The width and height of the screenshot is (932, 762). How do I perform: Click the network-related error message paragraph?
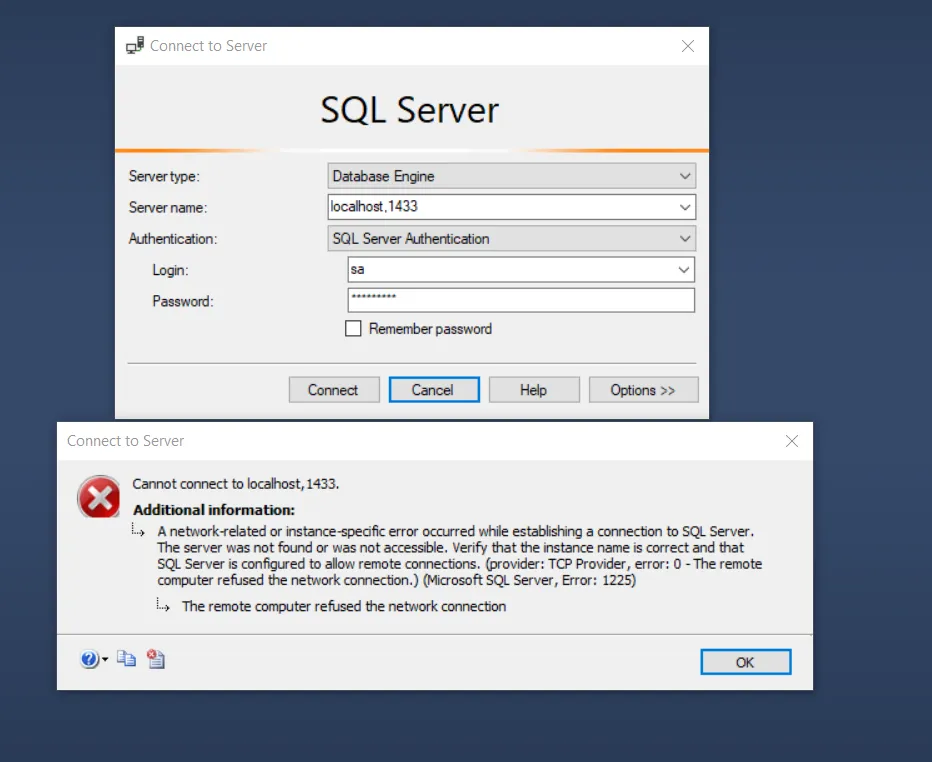coord(459,556)
